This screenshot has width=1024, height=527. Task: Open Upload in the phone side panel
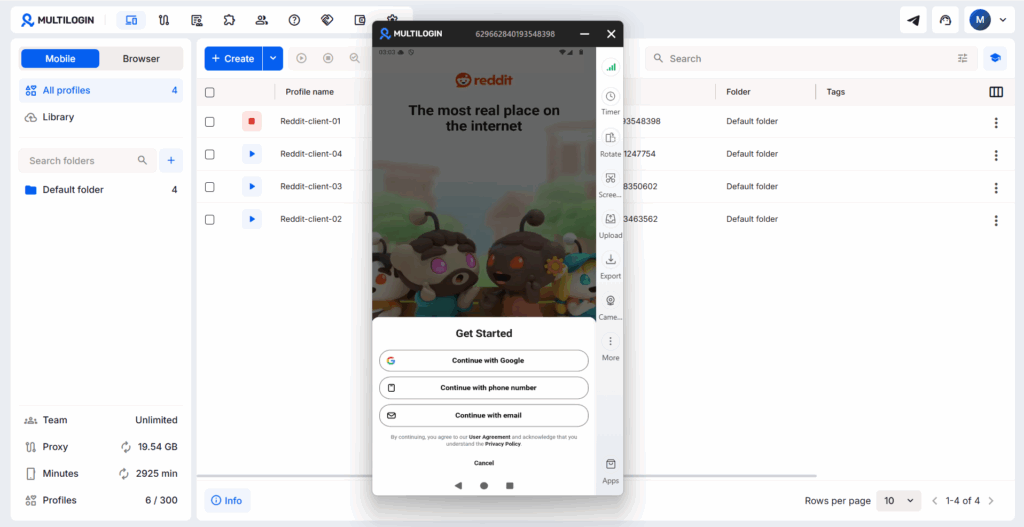[x=610, y=225]
